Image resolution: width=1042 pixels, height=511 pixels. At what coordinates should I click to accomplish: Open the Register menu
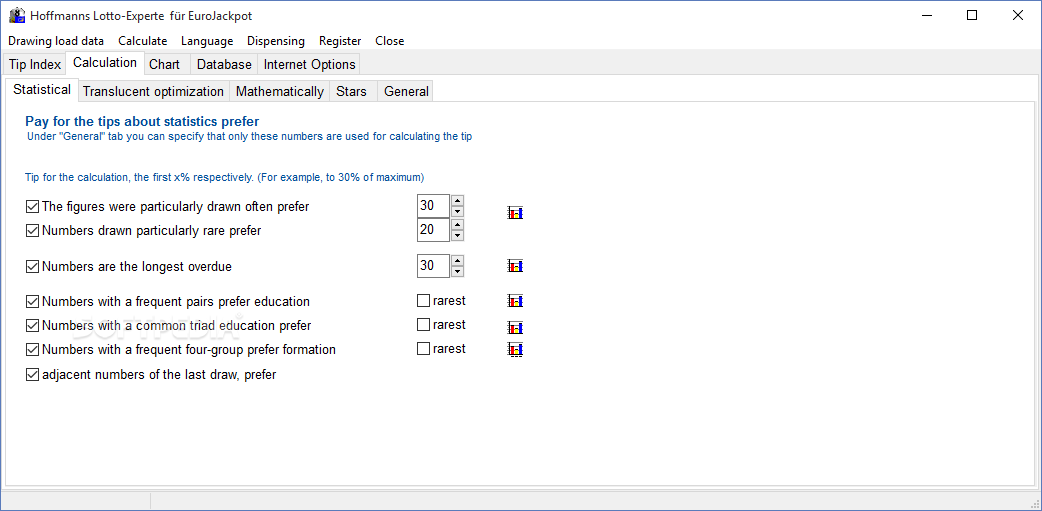(340, 41)
